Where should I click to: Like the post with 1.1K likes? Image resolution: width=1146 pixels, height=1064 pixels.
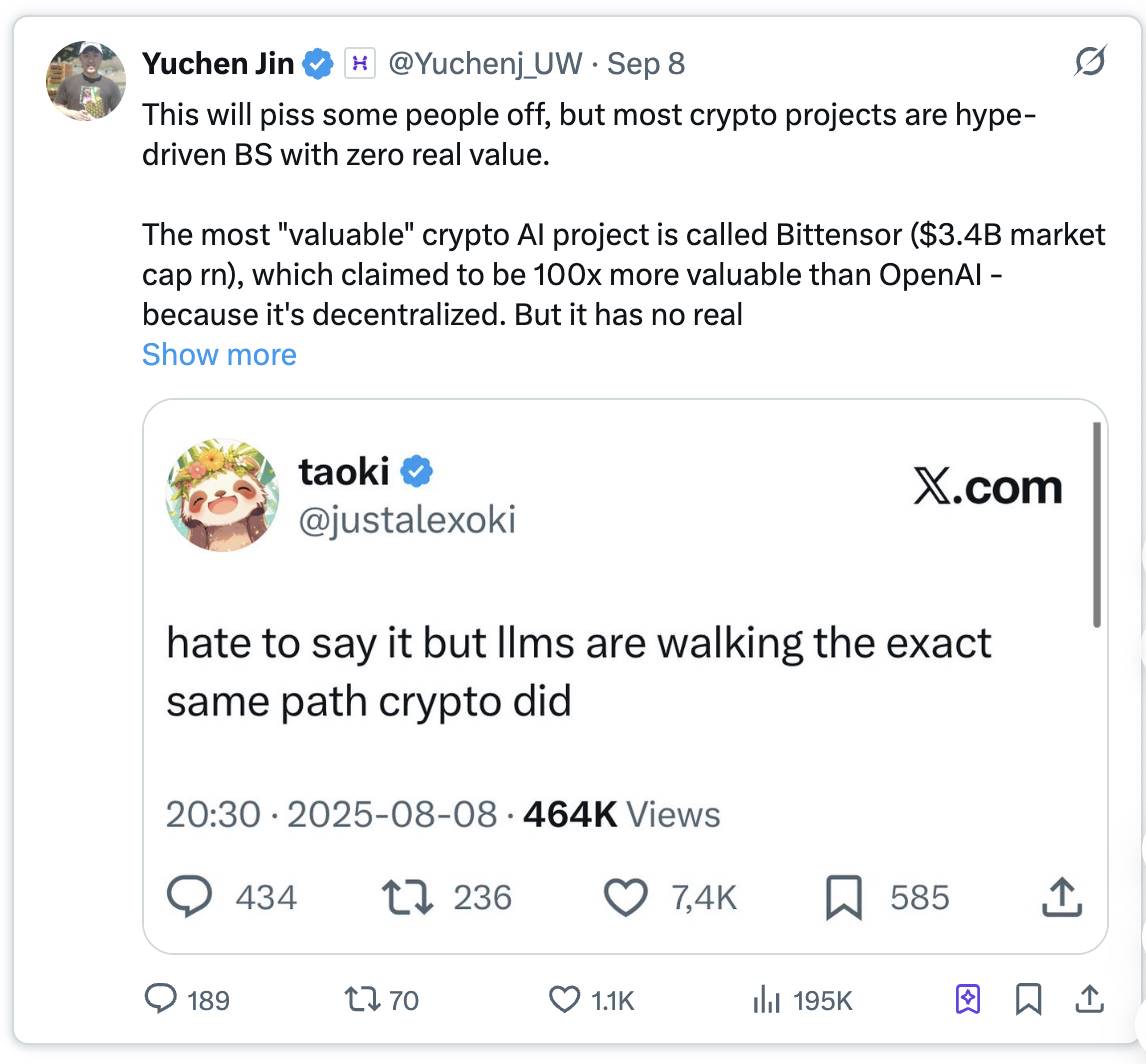566,999
